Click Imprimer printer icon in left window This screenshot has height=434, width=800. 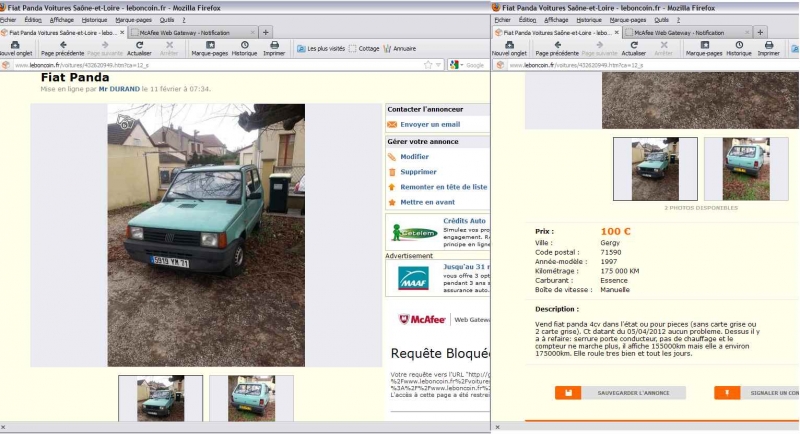pyautogui.click(x=274, y=45)
